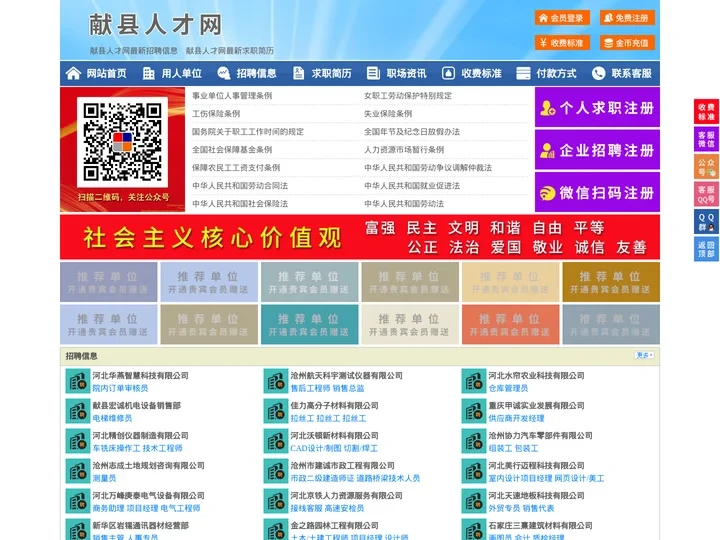Open the 事业单位人事管理条例 link
Image resolution: width=720 pixels, height=540 pixels.
tap(232, 96)
